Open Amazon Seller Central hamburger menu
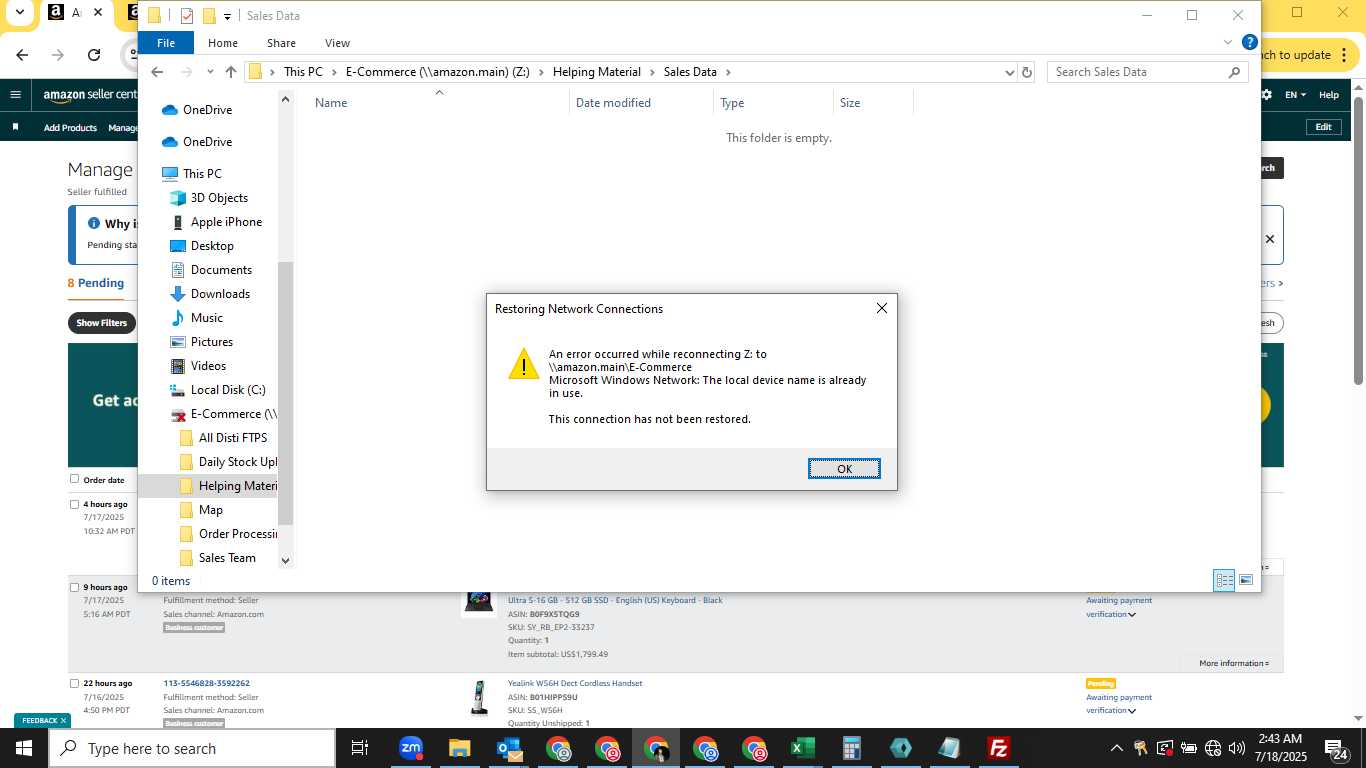The height and width of the screenshot is (768, 1366). click(x=15, y=95)
